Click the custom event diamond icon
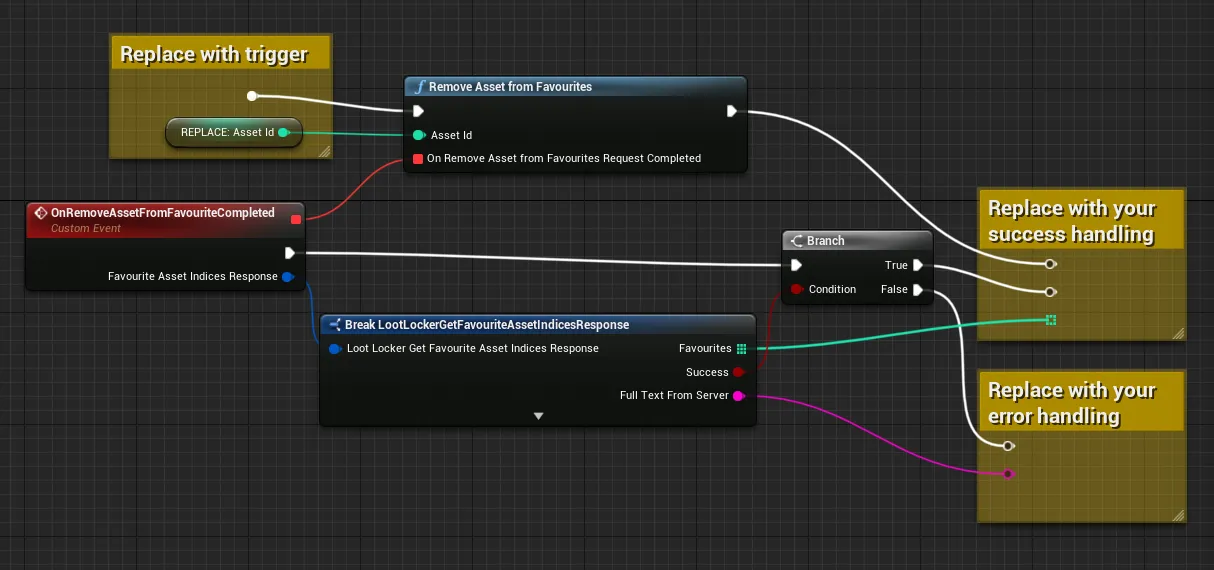The image size is (1214, 570). point(41,213)
